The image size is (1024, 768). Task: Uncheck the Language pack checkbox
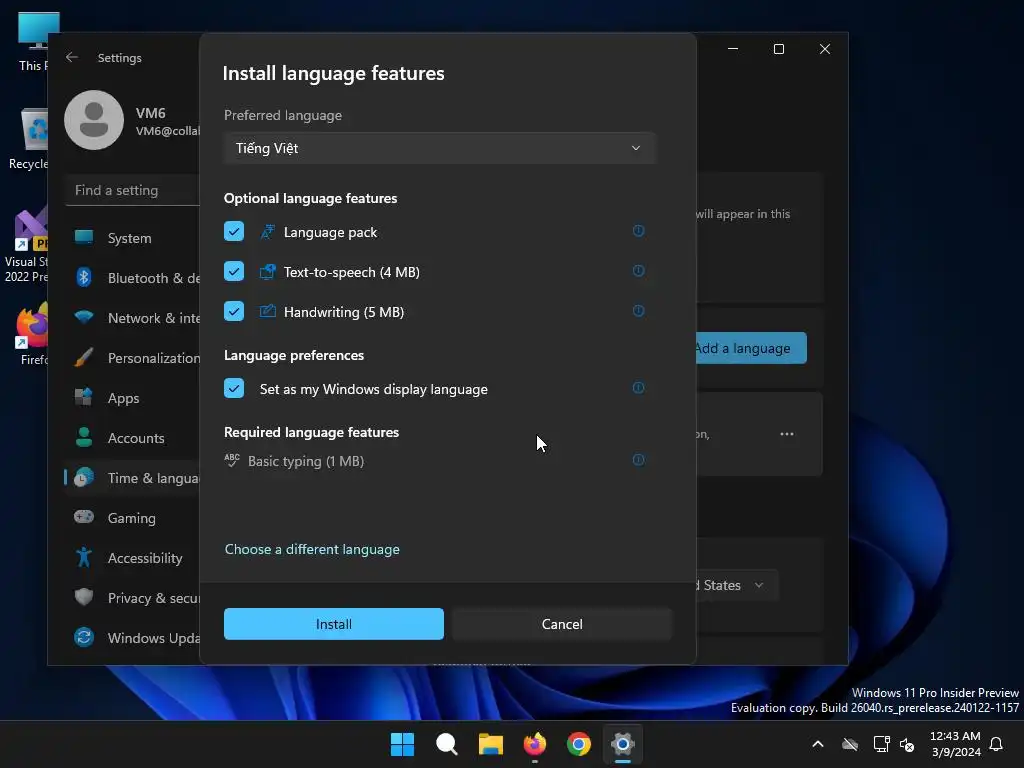(x=234, y=231)
